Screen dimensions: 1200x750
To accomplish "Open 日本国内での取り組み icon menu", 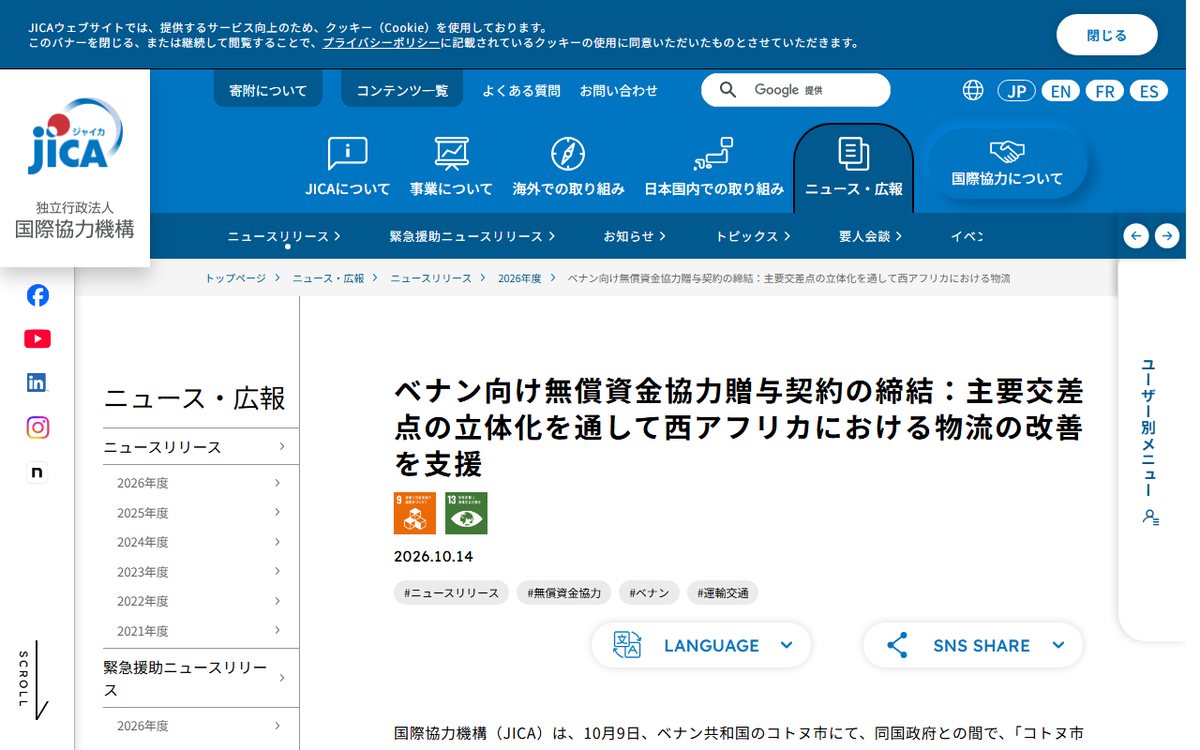I will pyautogui.click(x=714, y=166).
